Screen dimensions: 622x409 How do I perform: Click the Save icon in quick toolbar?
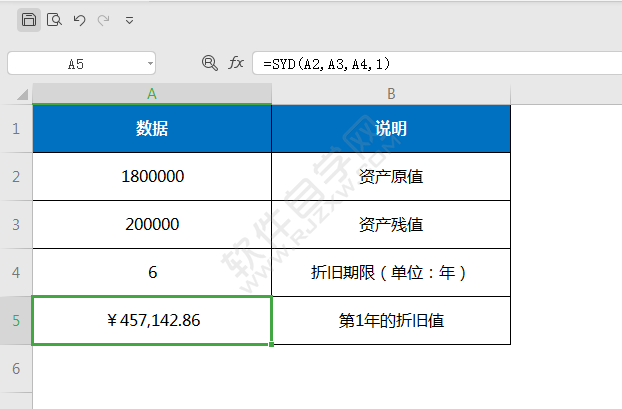point(29,20)
